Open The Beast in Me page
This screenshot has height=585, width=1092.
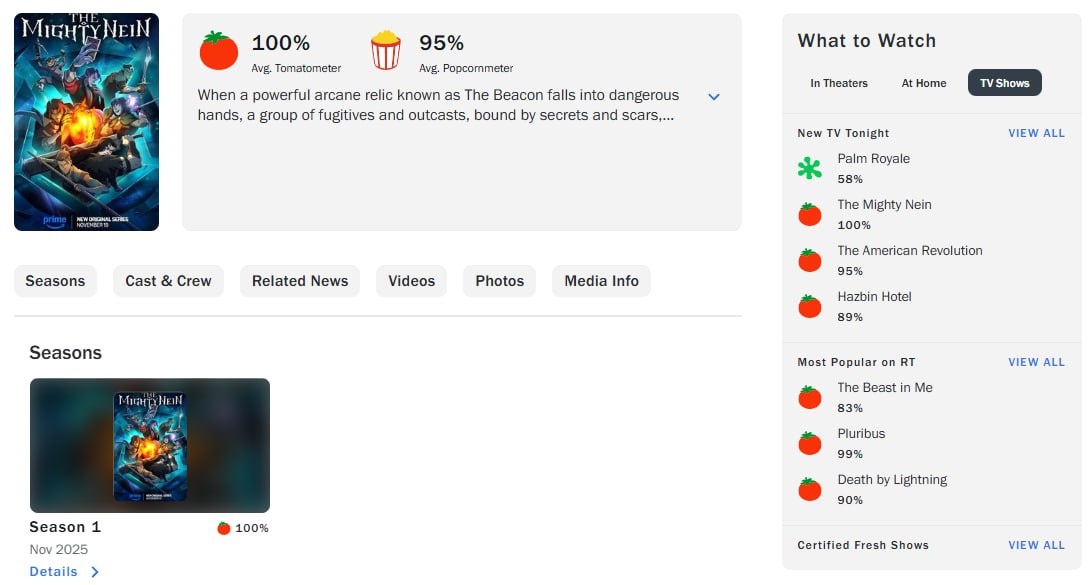tap(884, 388)
